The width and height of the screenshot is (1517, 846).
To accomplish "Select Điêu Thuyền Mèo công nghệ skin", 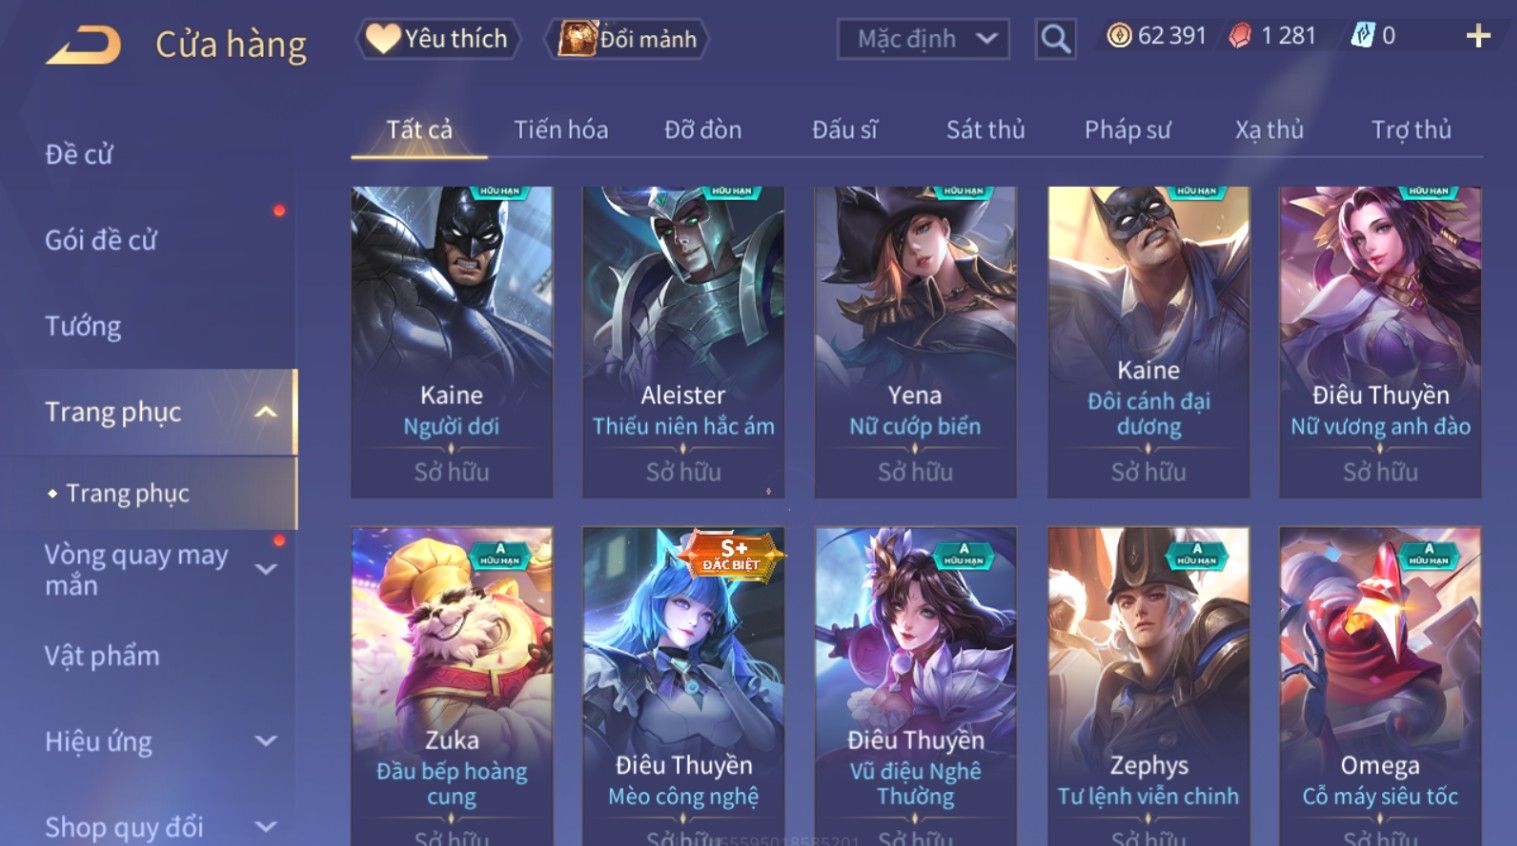I will pyautogui.click(x=683, y=686).
